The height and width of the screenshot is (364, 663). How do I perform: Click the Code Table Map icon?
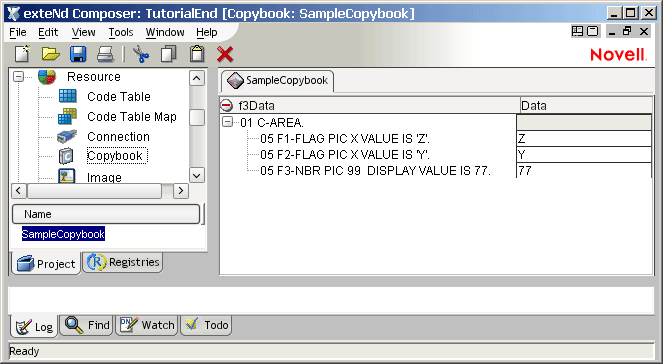(x=67, y=117)
